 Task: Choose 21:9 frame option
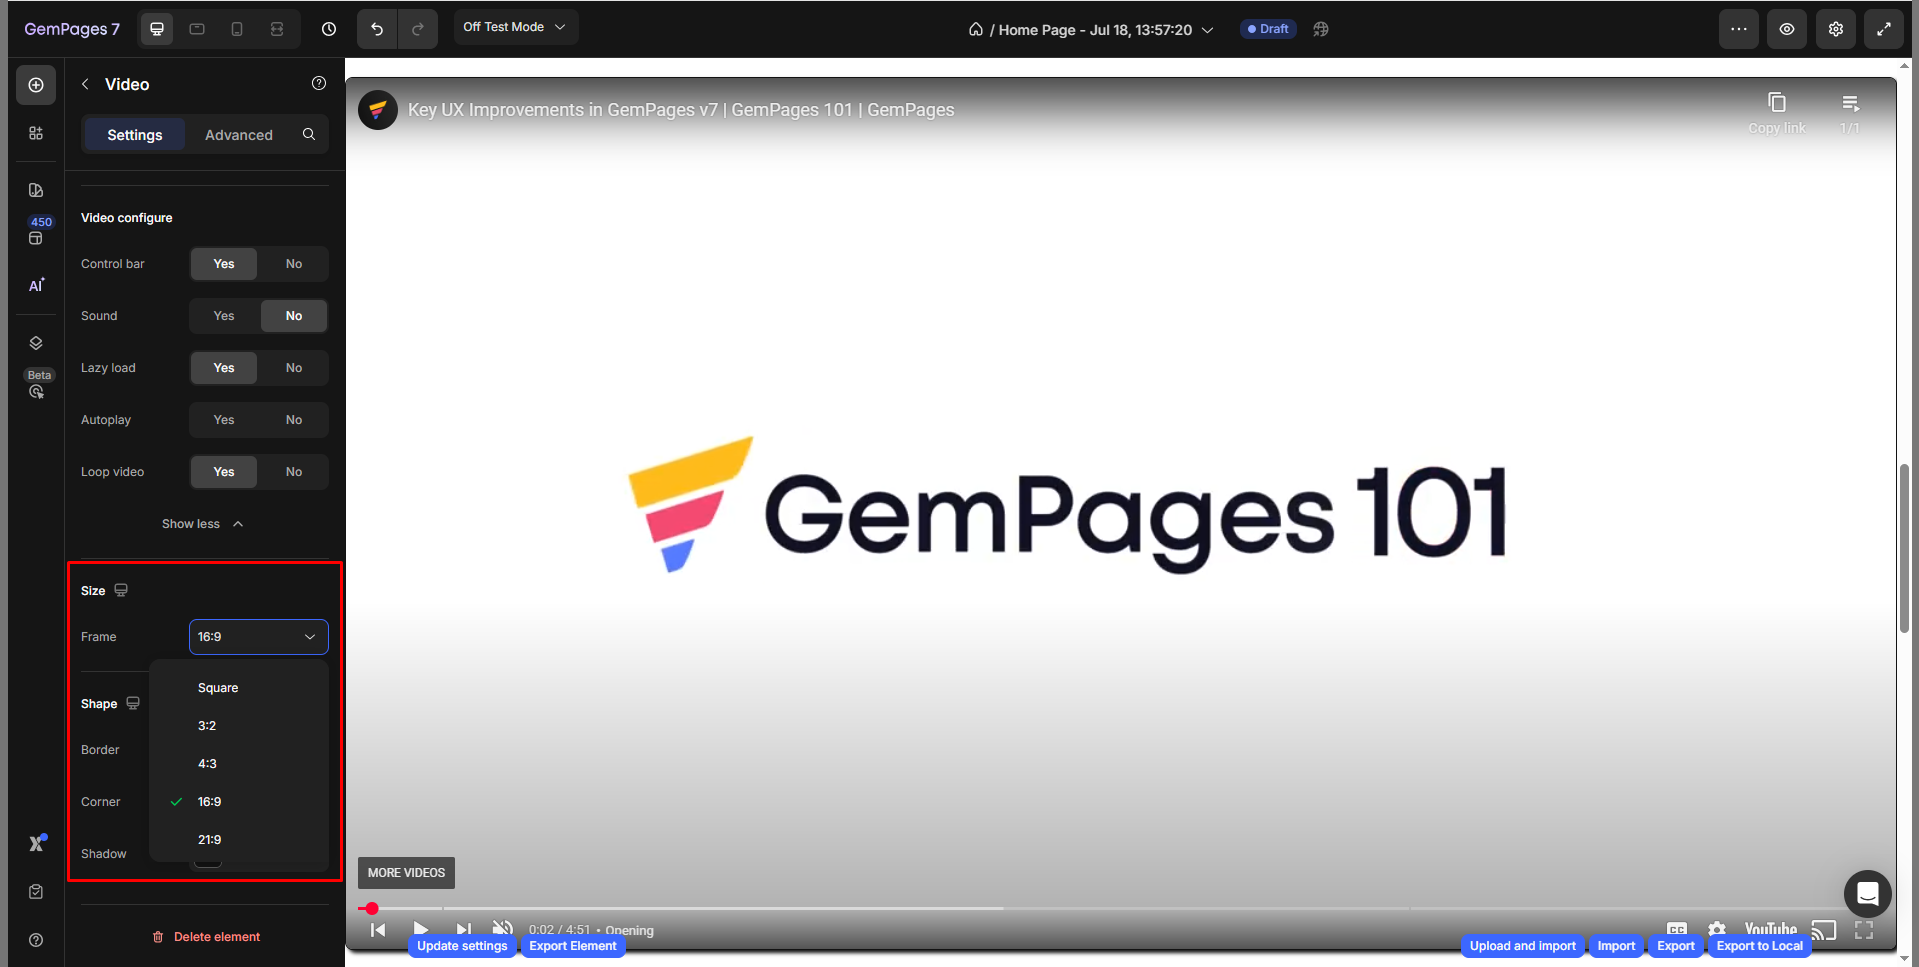(x=239, y=840)
